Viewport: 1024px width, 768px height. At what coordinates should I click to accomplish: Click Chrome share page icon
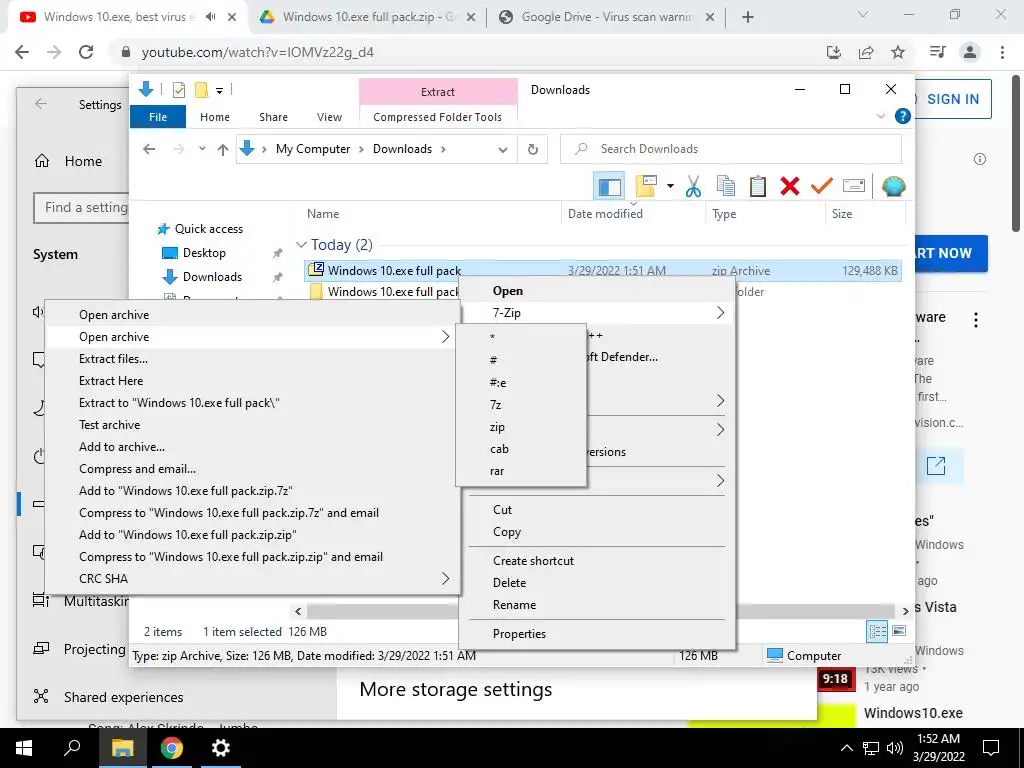(x=866, y=52)
